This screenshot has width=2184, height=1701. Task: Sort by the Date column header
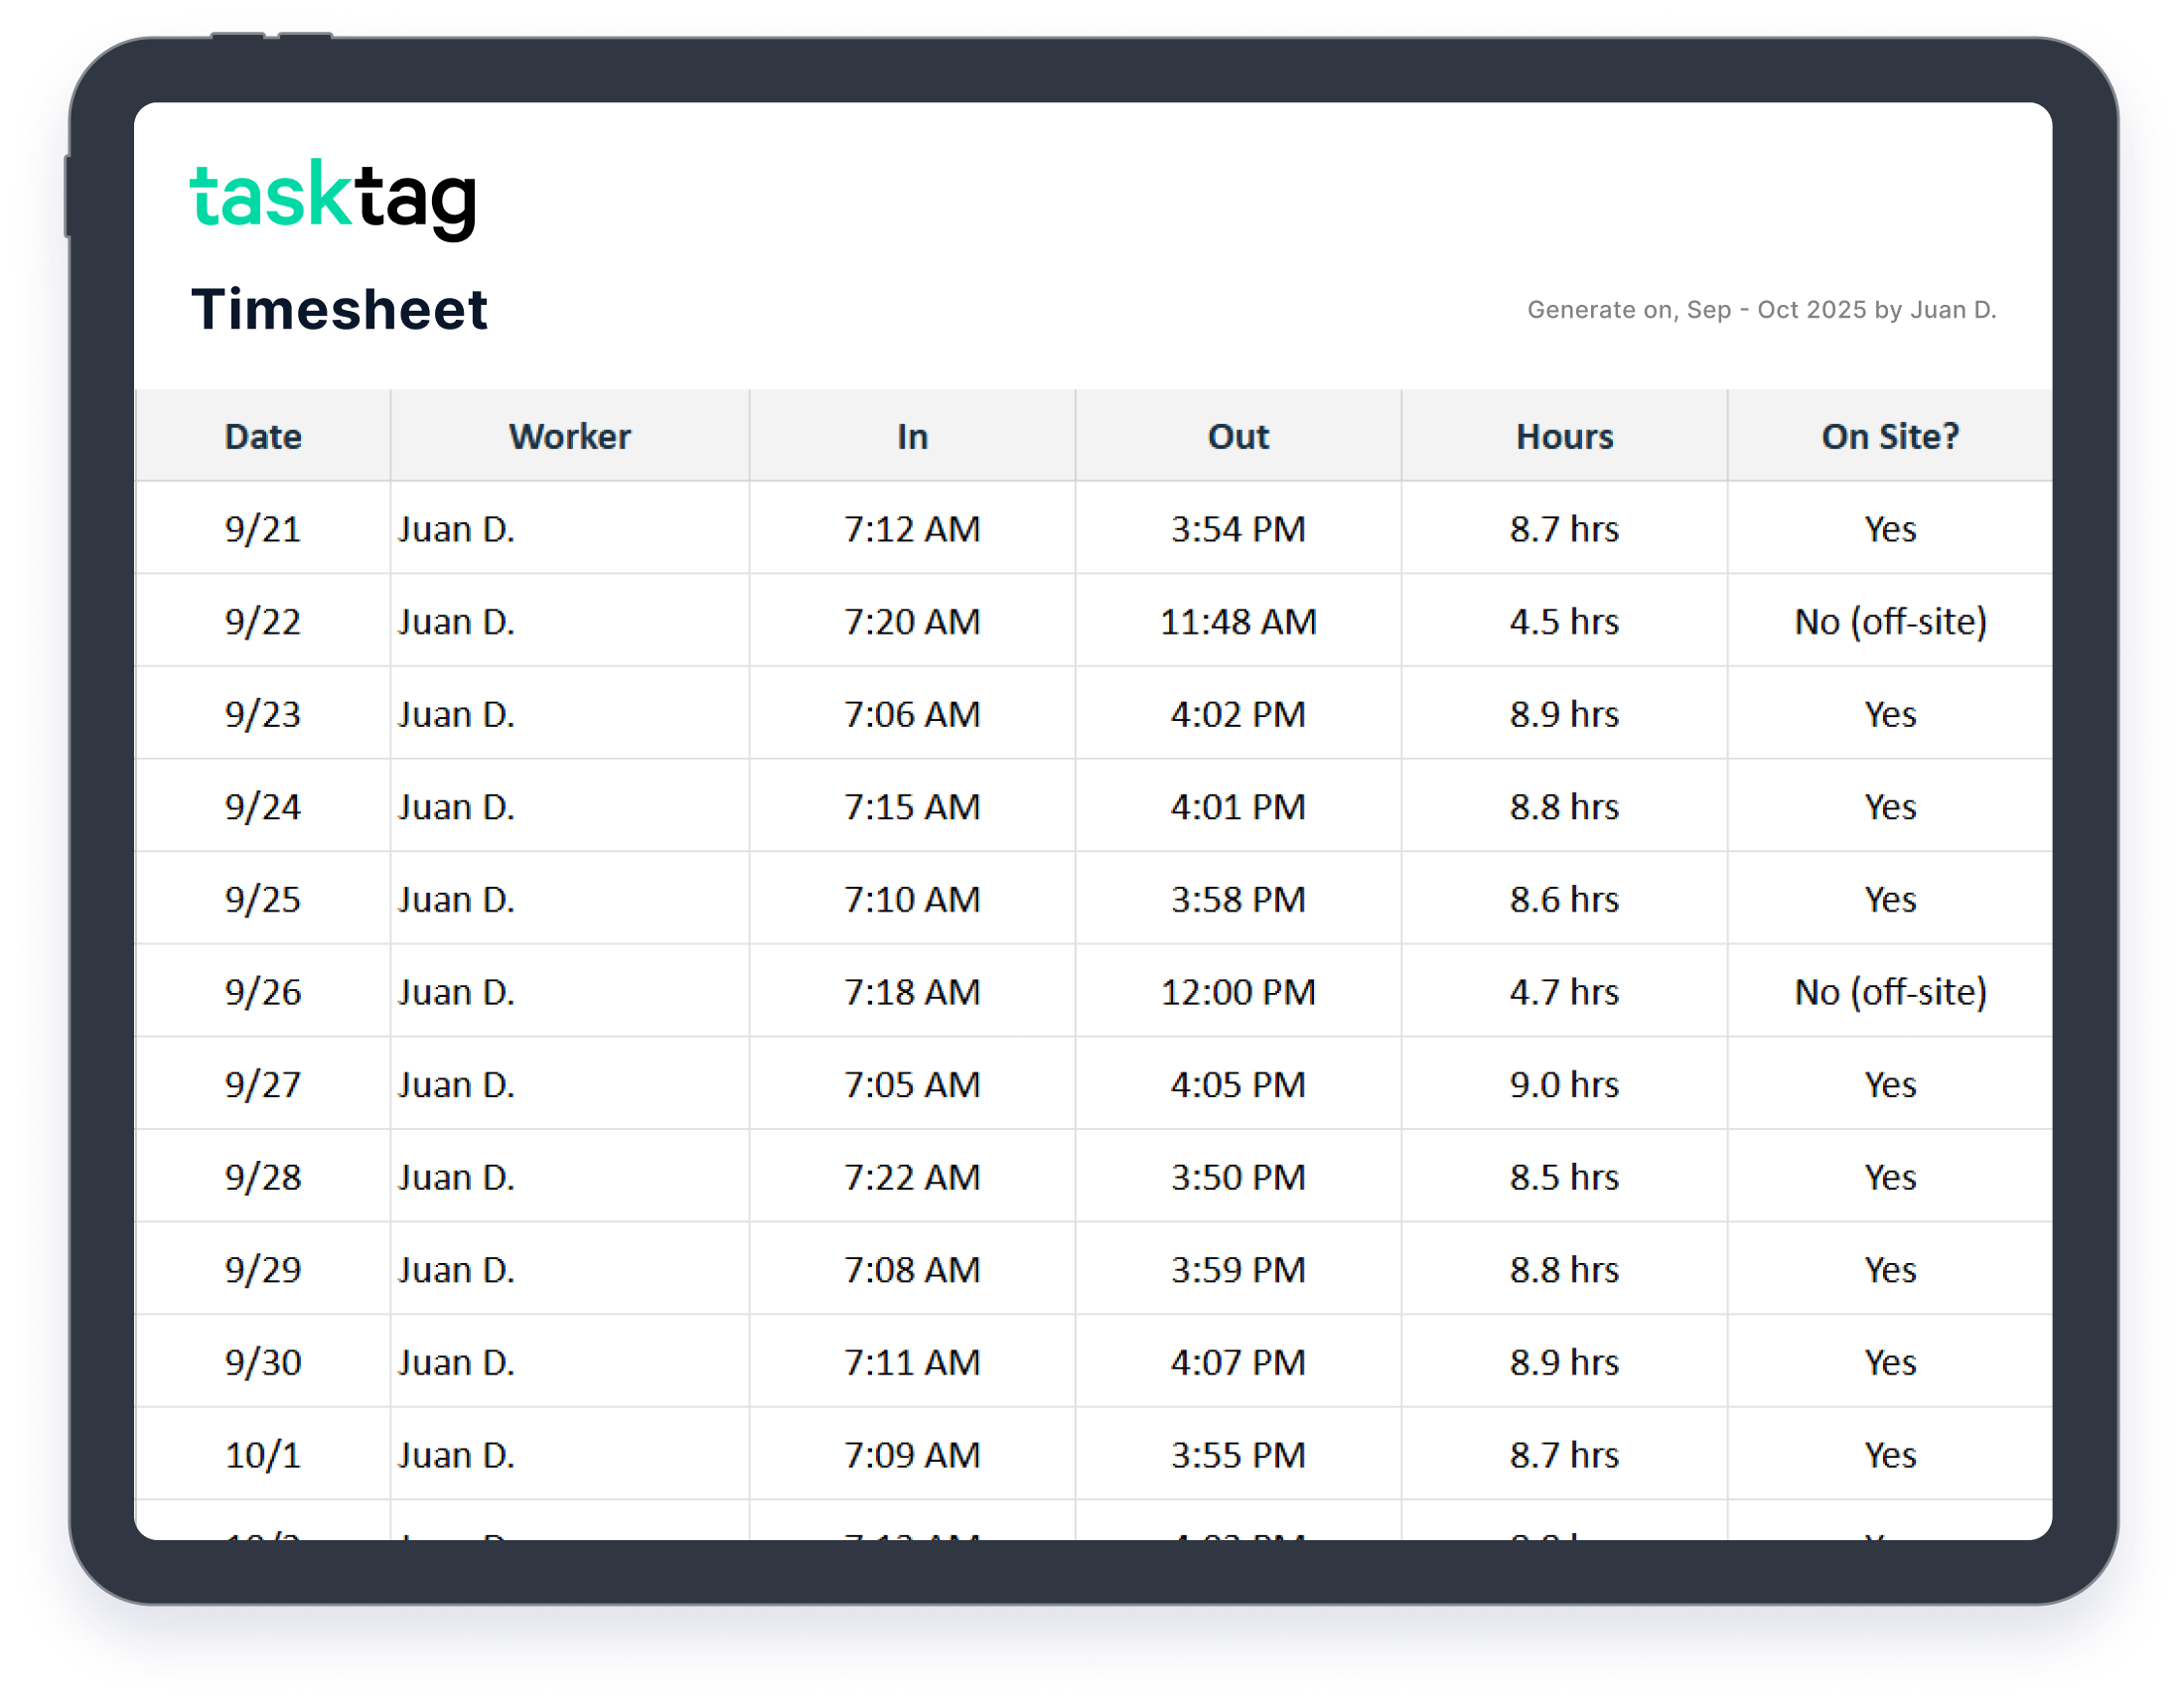pos(261,435)
